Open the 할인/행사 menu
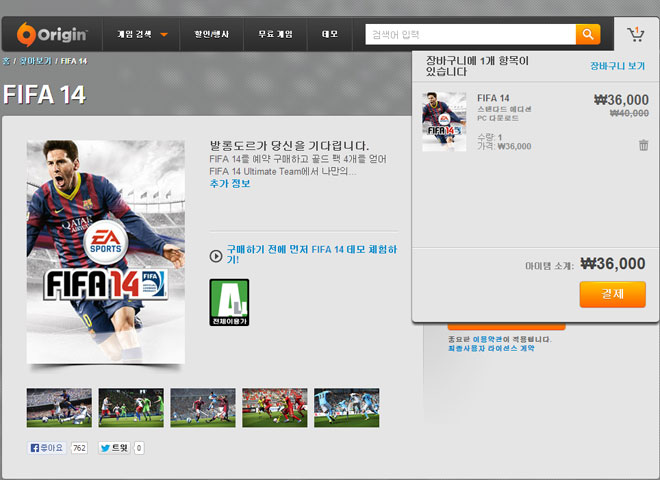This screenshot has height=480, width=660. (x=211, y=34)
